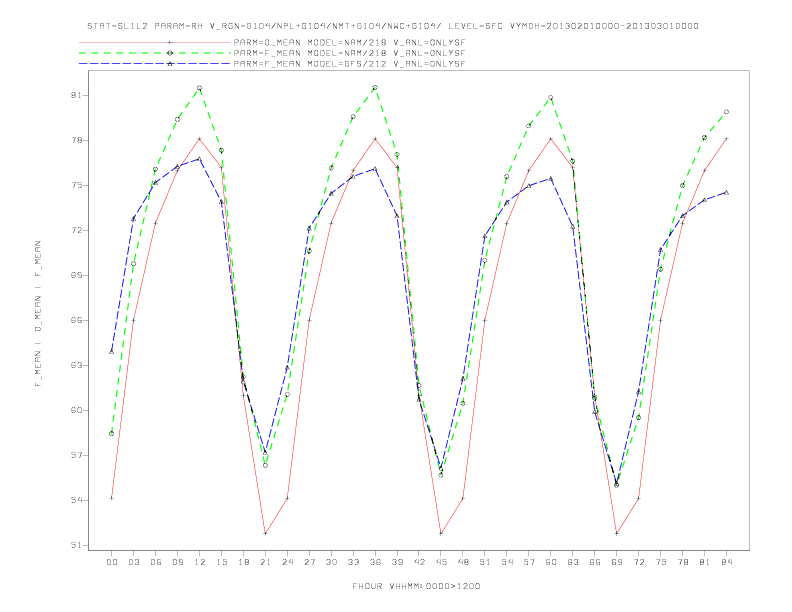Click the y-axis tick value 51
Viewport: 792px width, 612px height.
pos(76,545)
